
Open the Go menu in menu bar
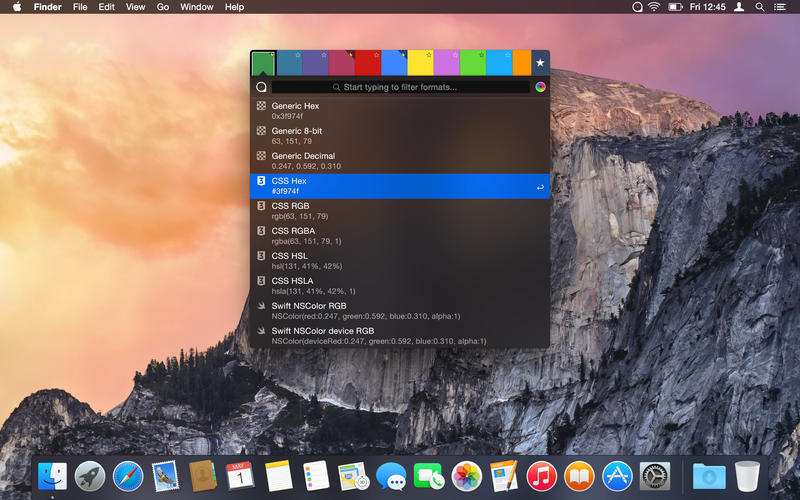click(x=163, y=7)
